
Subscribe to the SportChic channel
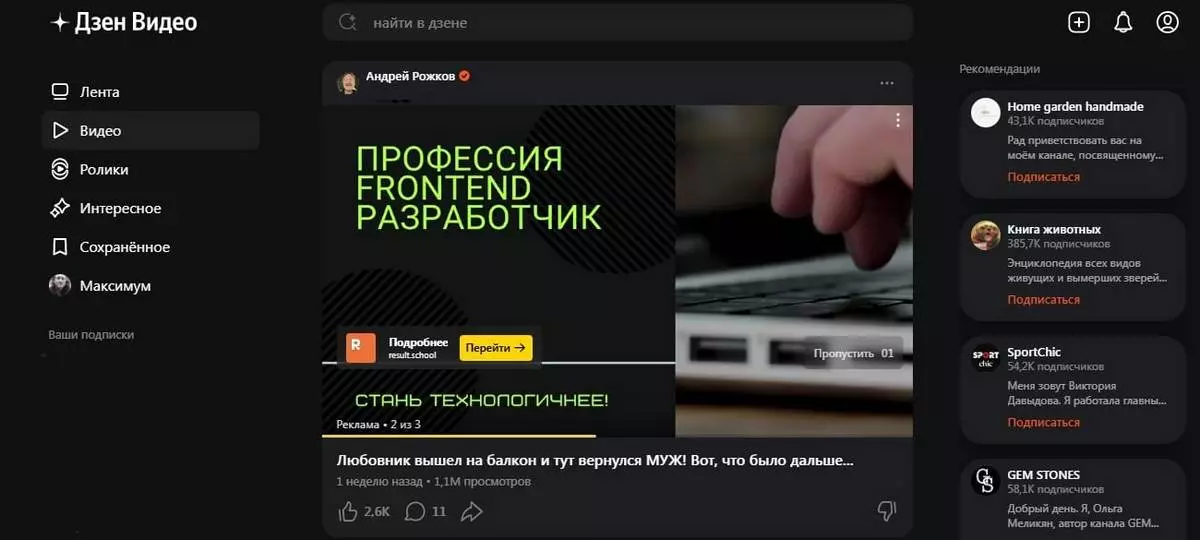(1043, 422)
